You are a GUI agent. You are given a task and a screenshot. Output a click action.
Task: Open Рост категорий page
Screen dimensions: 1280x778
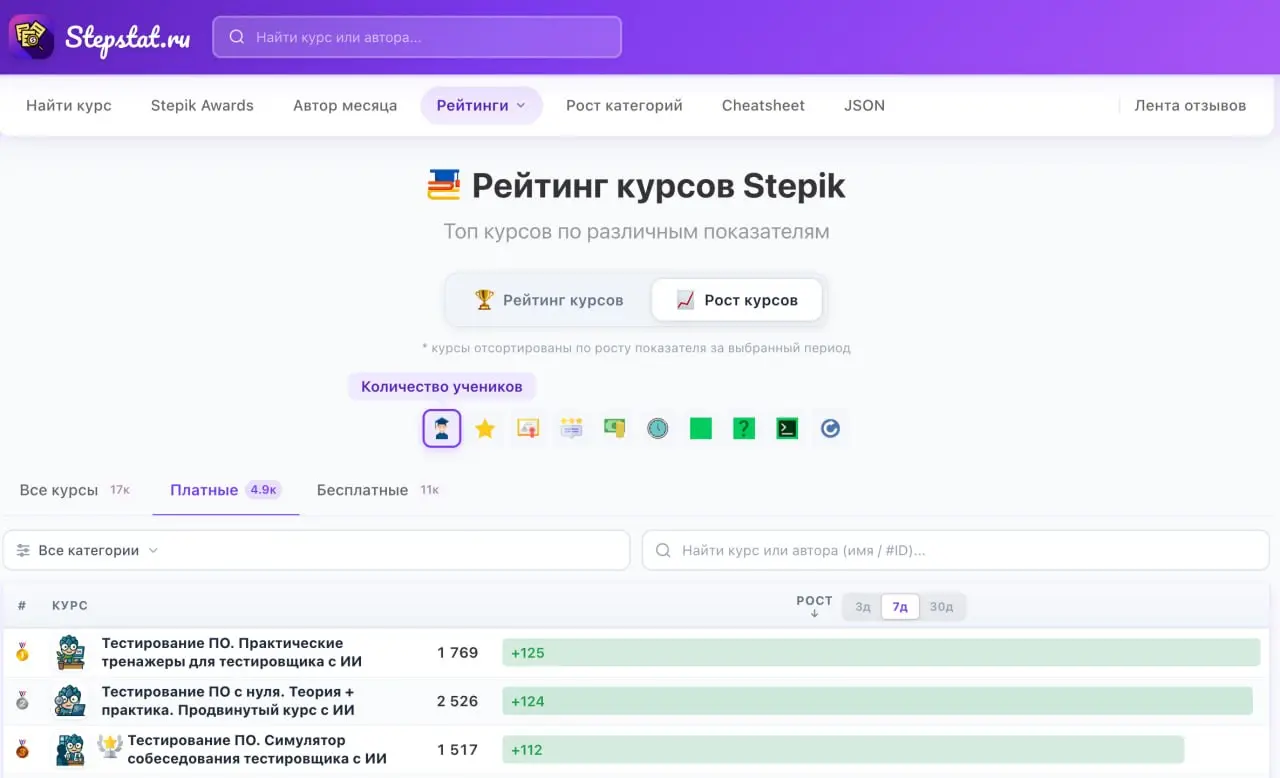pyautogui.click(x=624, y=105)
